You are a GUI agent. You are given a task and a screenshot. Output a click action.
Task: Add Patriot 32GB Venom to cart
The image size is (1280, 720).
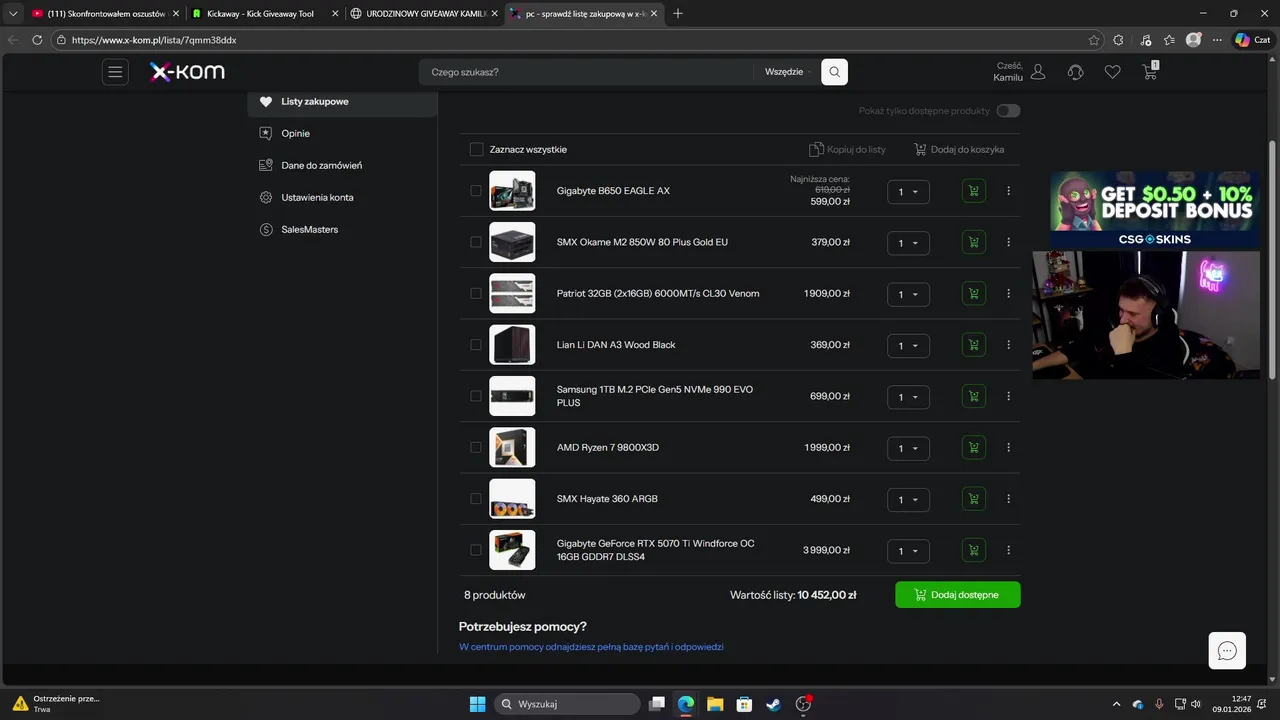coord(973,294)
